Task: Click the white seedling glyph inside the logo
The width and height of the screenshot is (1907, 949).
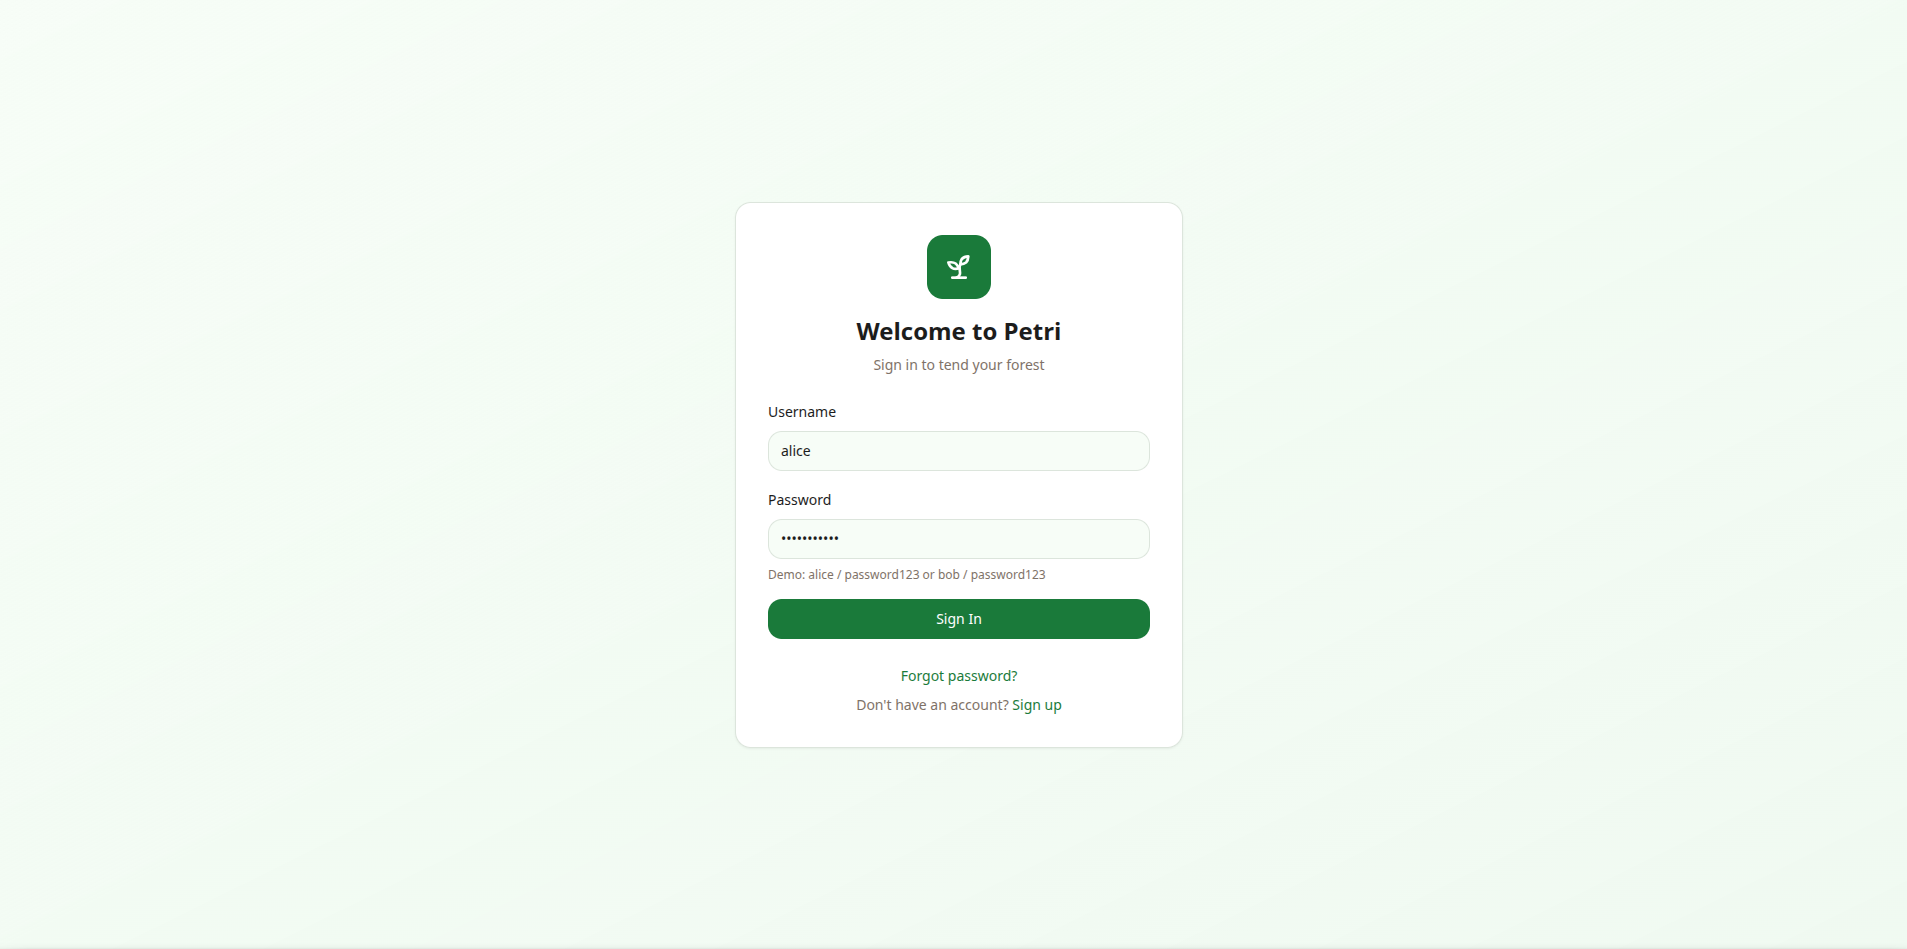Action: coord(958,267)
